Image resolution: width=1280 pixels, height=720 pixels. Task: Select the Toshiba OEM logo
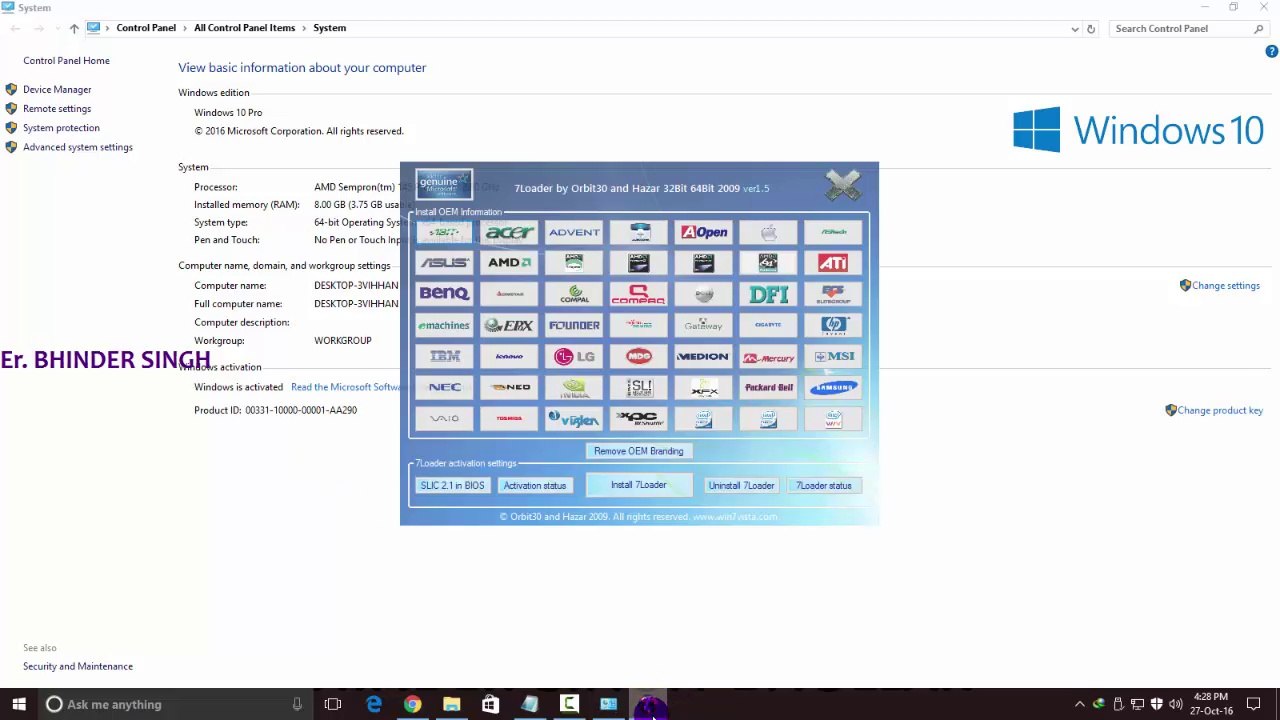[510, 419]
